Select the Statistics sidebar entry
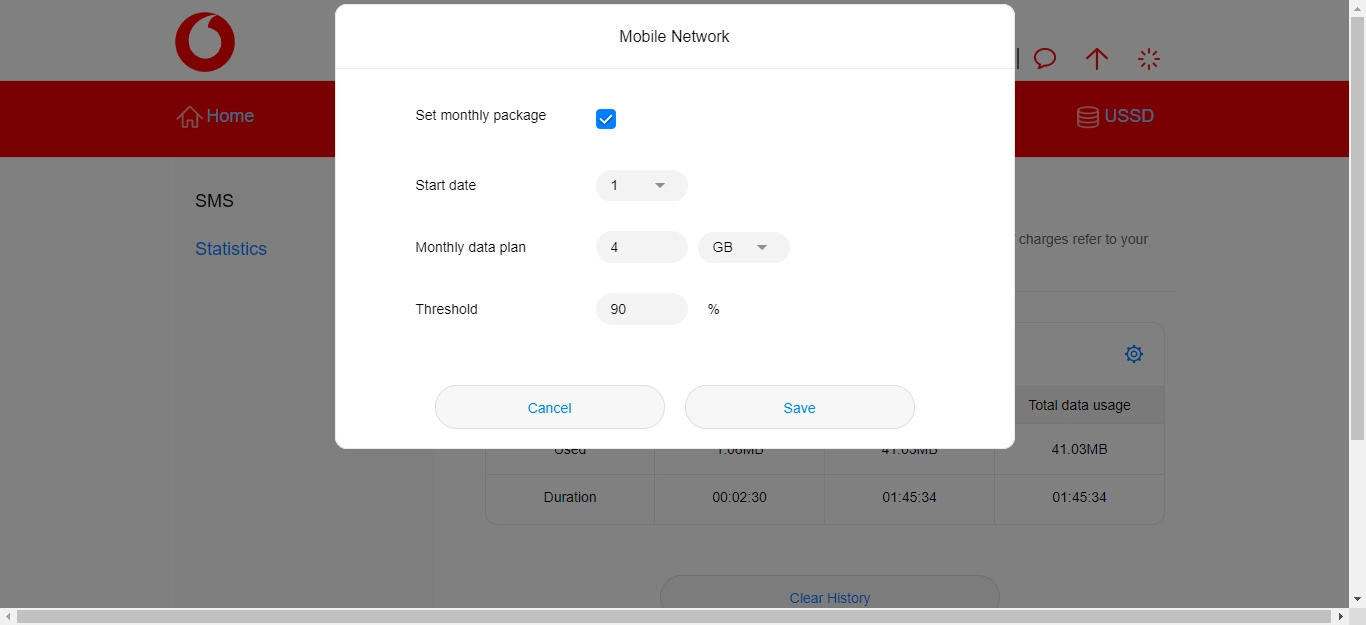 click(x=231, y=248)
